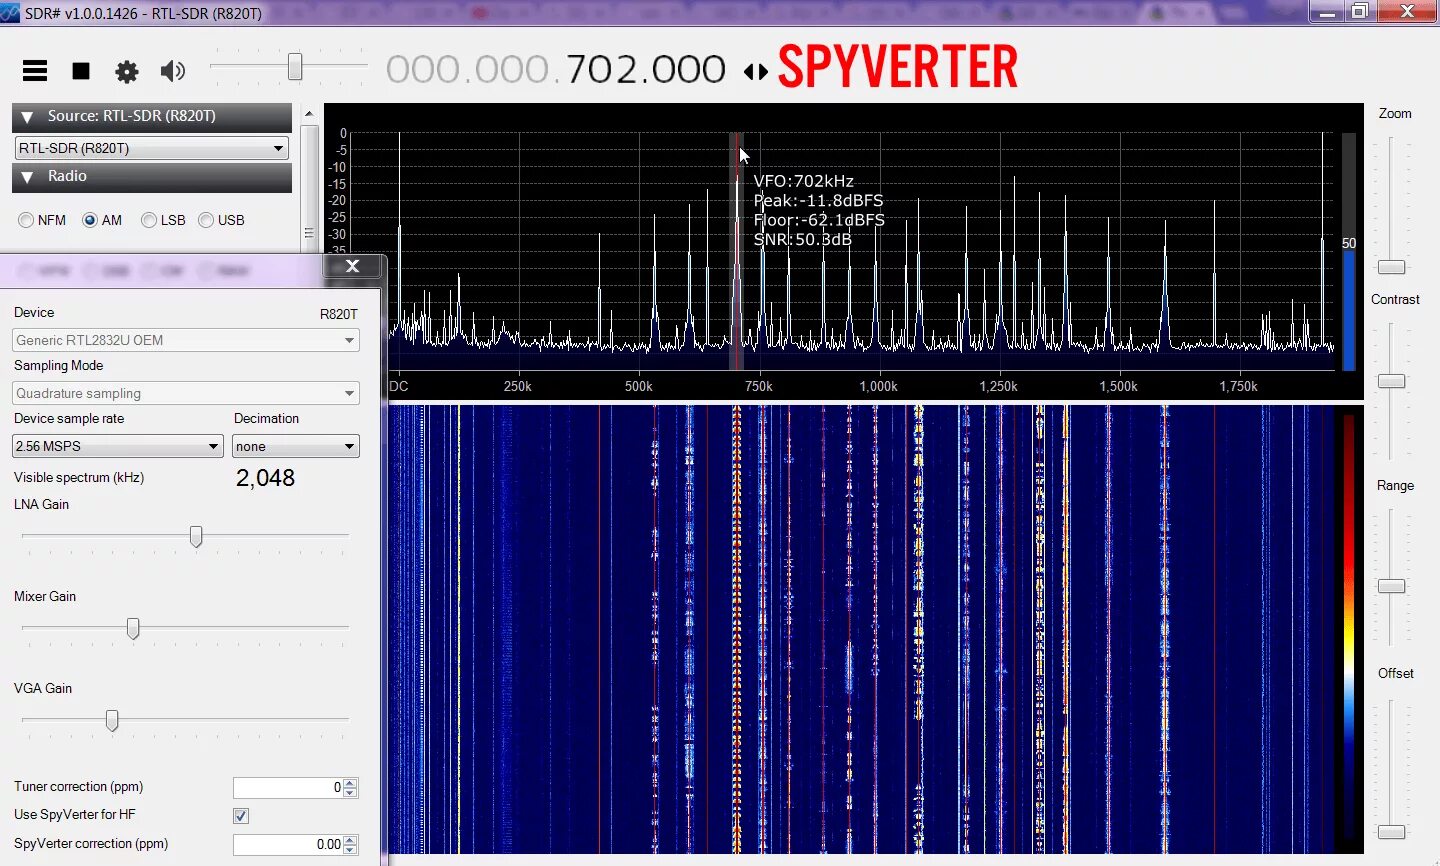
Task: Click the scroll-up arrow of the side panel
Action: (309, 114)
